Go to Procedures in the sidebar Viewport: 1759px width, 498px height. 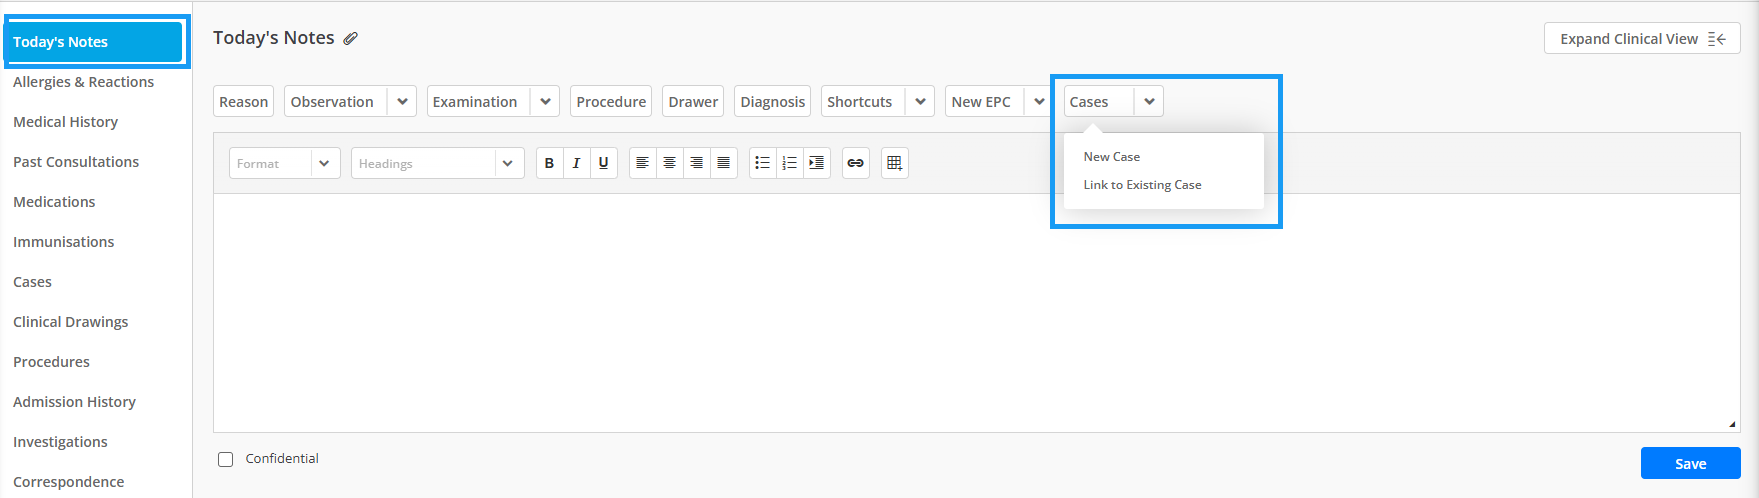point(51,362)
